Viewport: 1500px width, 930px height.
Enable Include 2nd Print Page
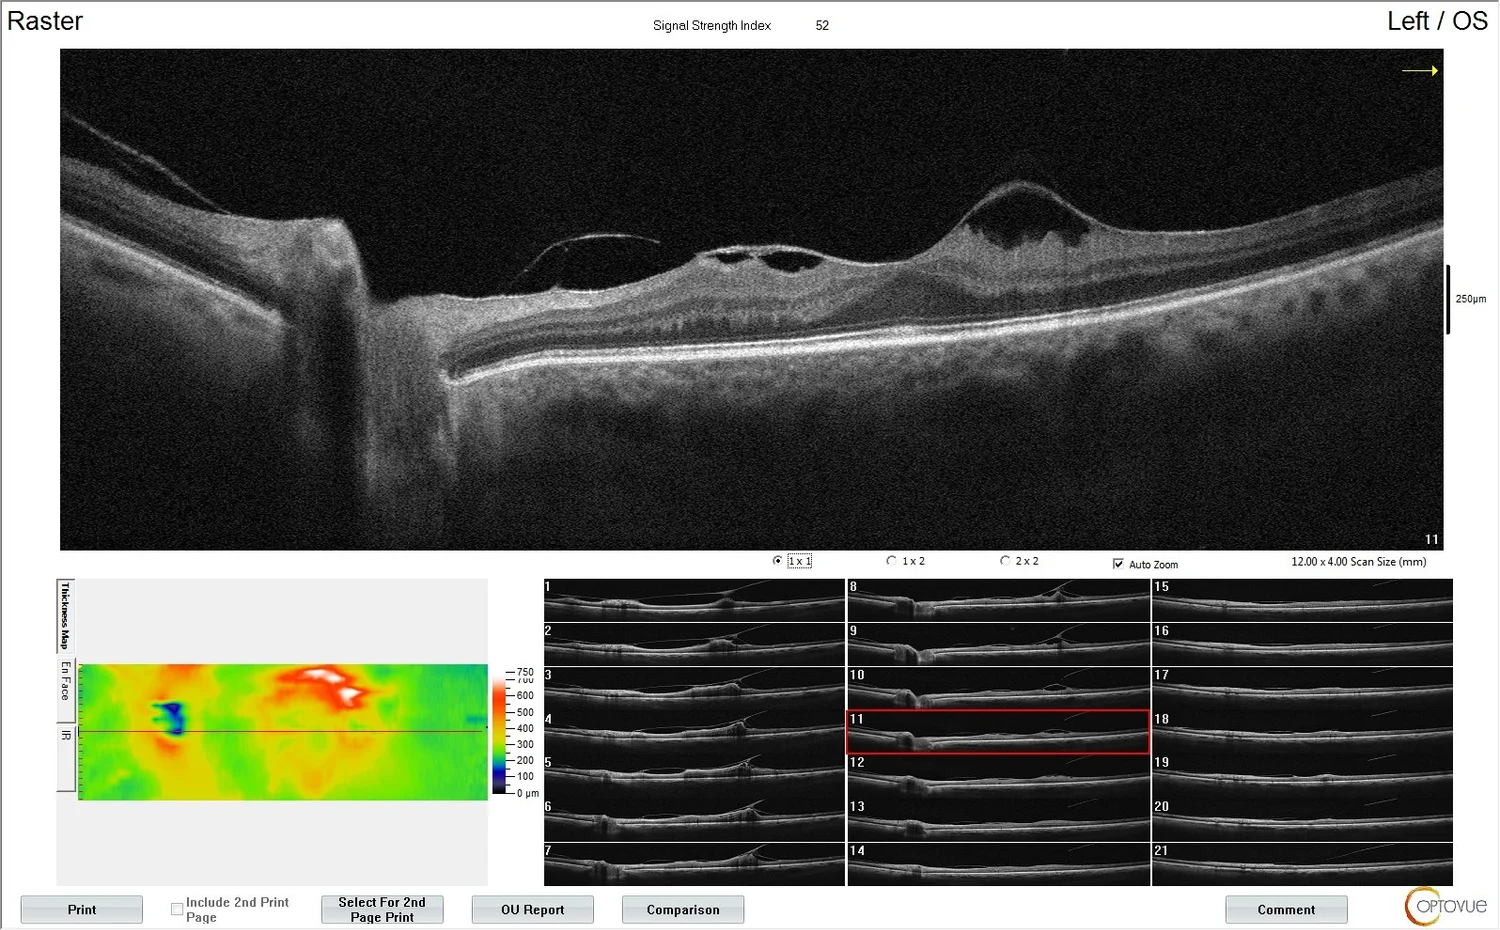(177, 908)
